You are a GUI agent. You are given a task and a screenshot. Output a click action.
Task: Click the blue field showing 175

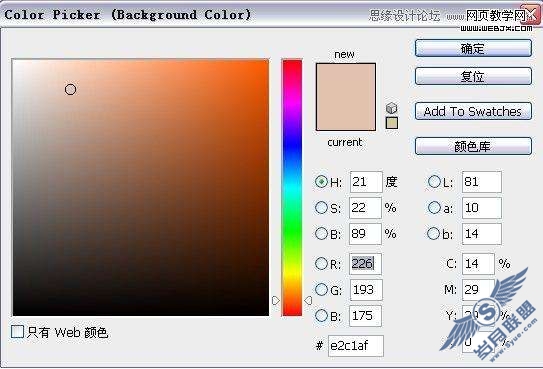click(x=365, y=316)
